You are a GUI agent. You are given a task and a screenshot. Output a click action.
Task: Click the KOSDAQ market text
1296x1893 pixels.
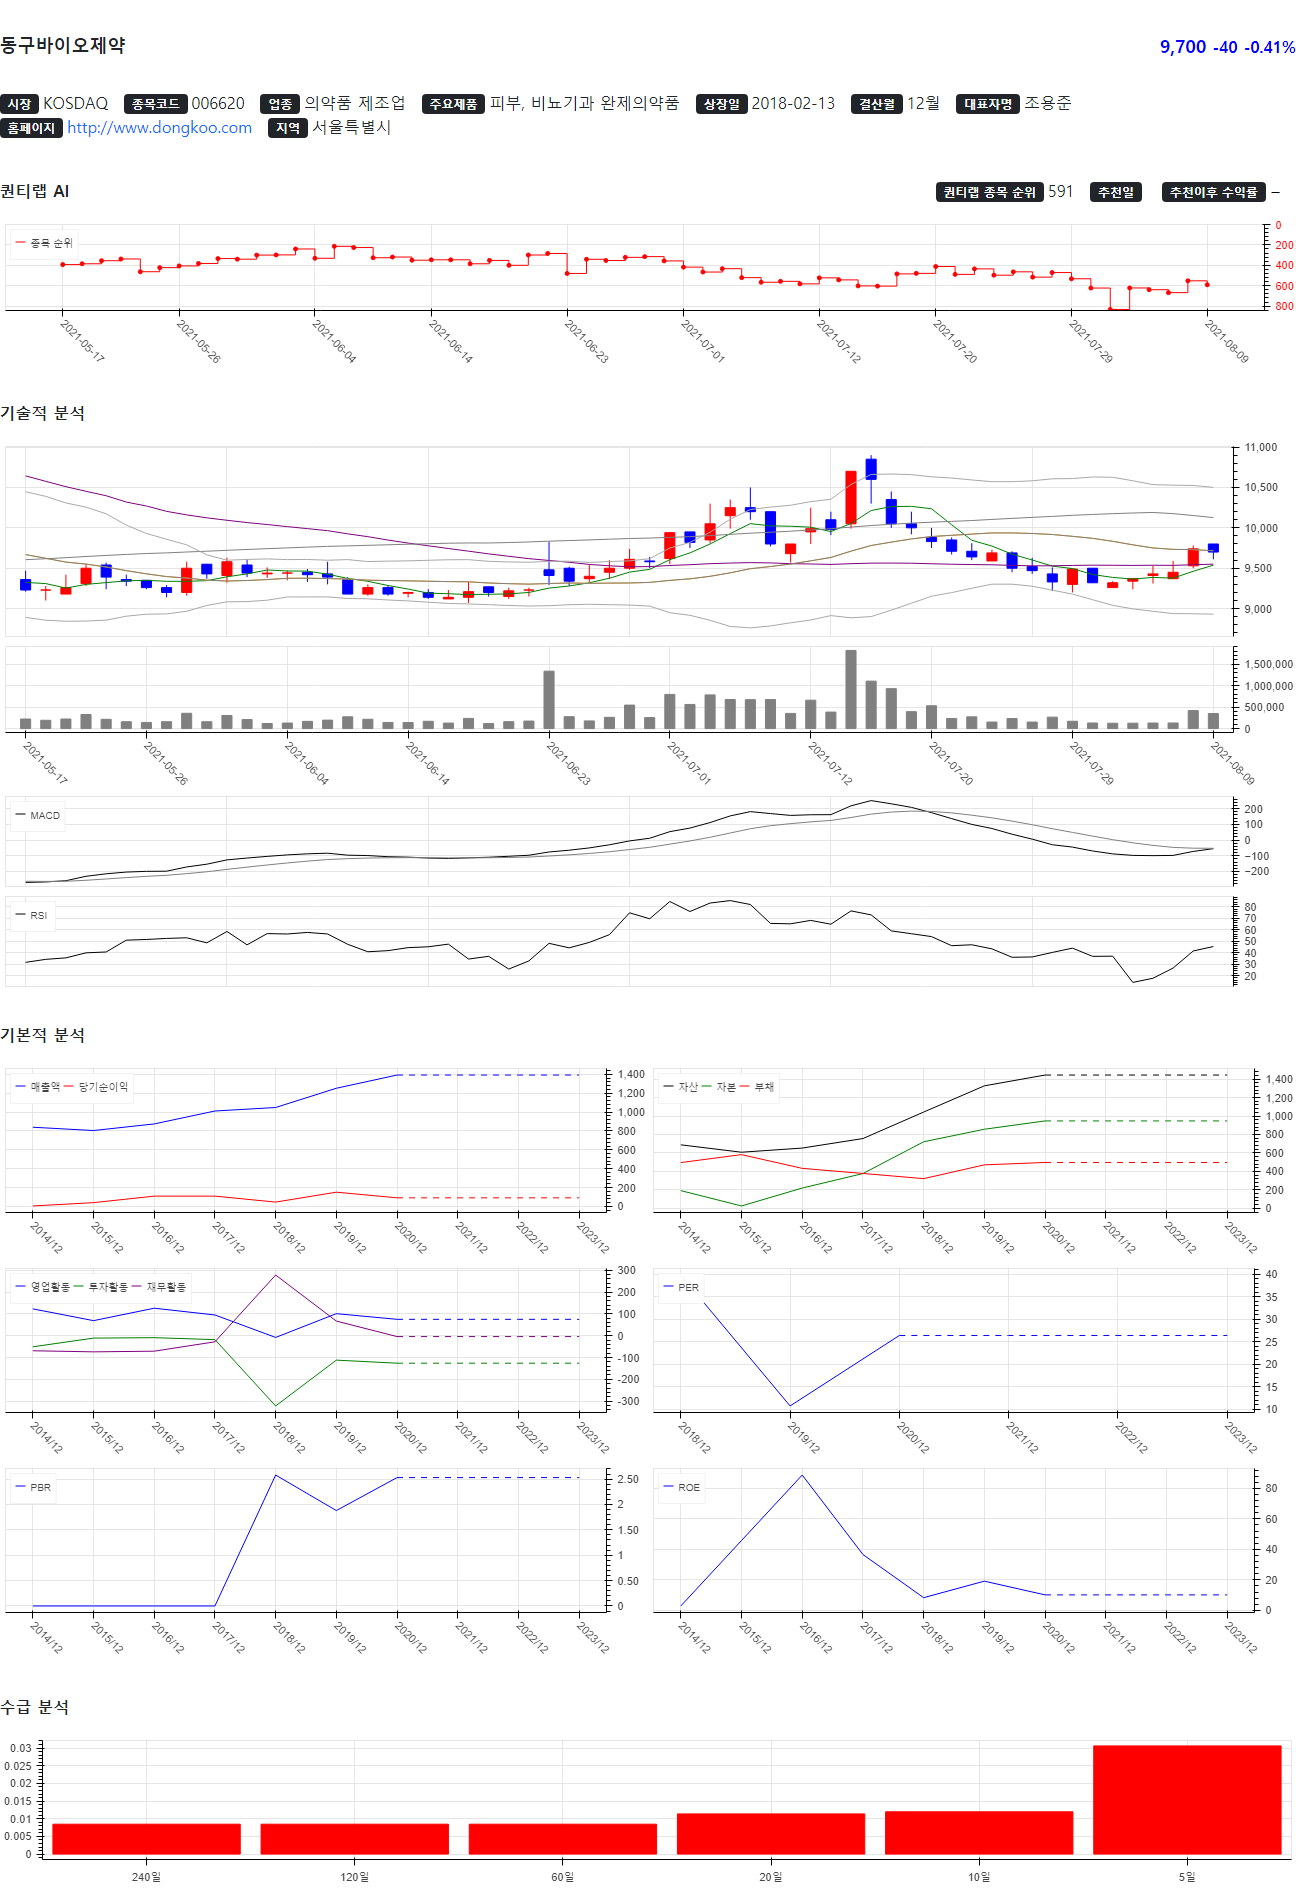coord(75,104)
